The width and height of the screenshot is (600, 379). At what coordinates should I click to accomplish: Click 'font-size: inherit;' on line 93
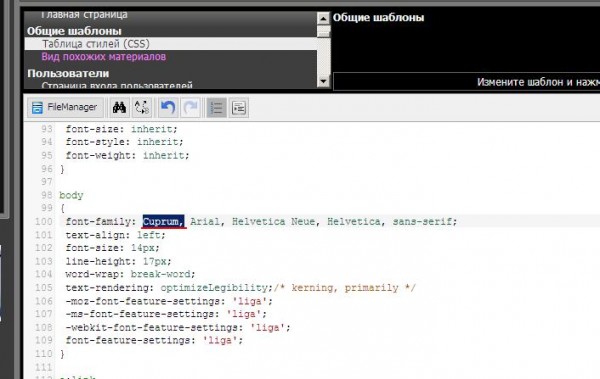[x=121, y=129]
